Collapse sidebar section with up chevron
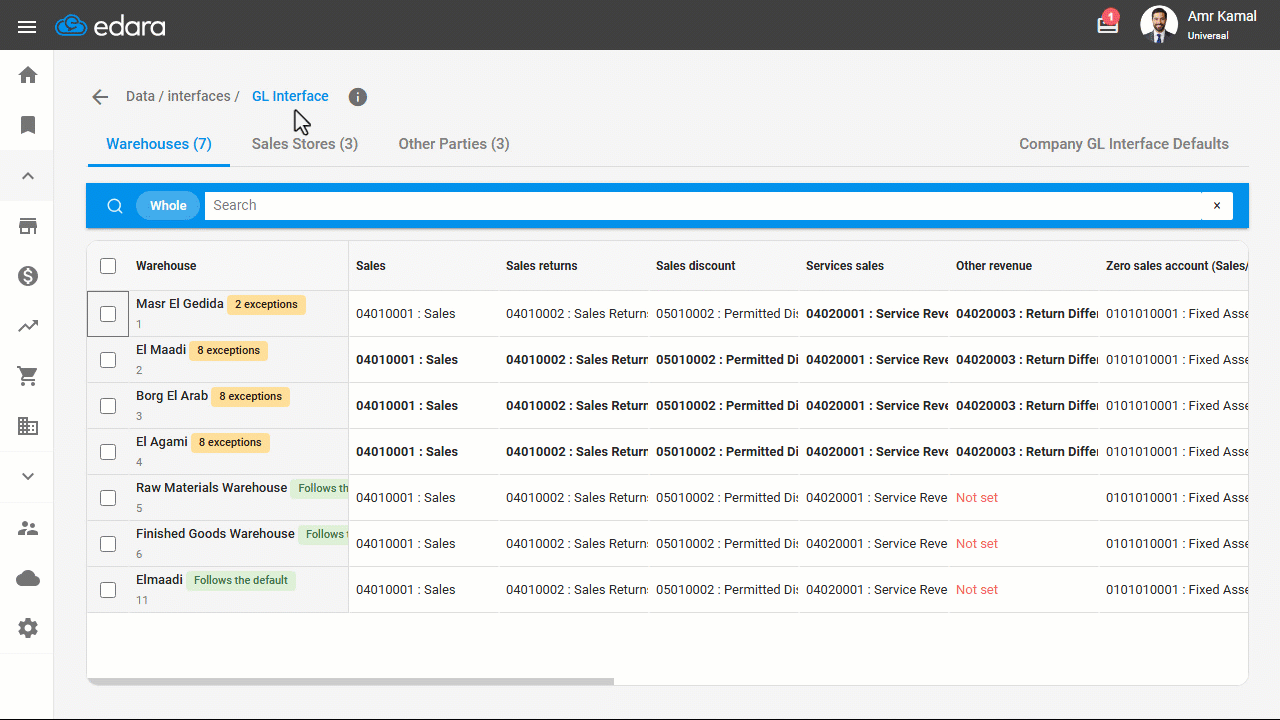 [28, 176]
